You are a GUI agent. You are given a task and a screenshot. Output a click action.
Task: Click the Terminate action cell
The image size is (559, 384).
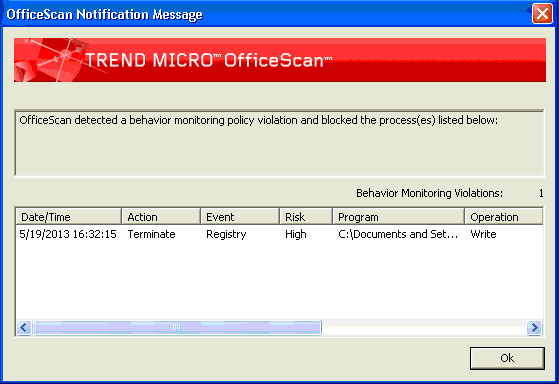tap(152, 234)
